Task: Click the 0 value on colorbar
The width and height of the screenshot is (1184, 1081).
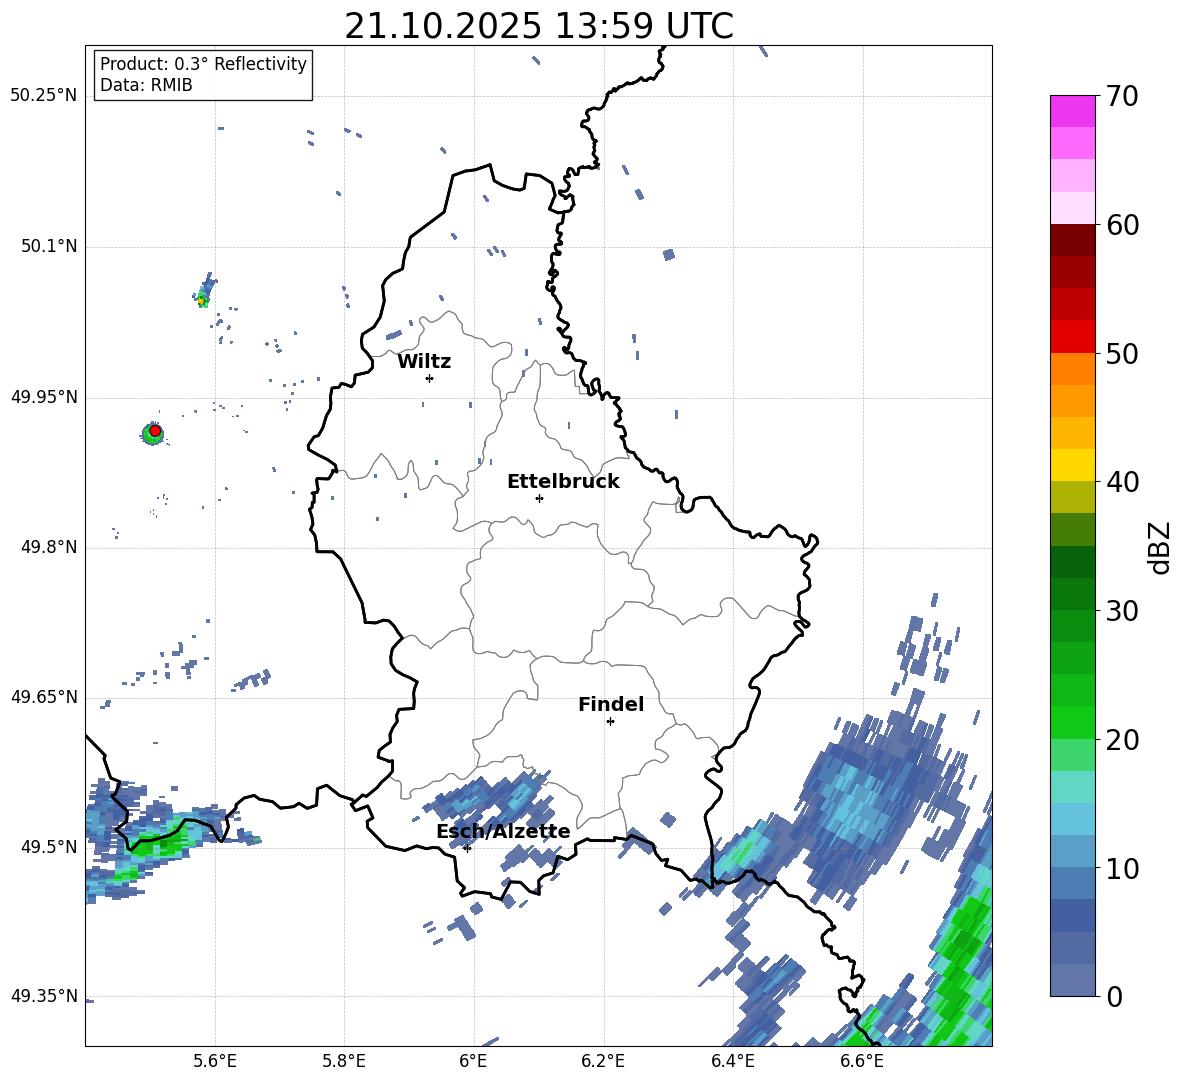Action: 1115,996
